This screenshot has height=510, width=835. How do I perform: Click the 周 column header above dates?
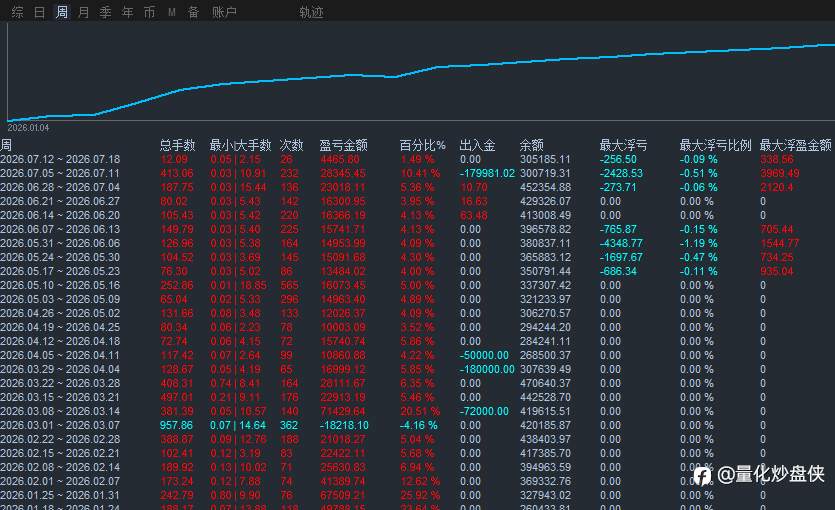[x=6, y=145]
